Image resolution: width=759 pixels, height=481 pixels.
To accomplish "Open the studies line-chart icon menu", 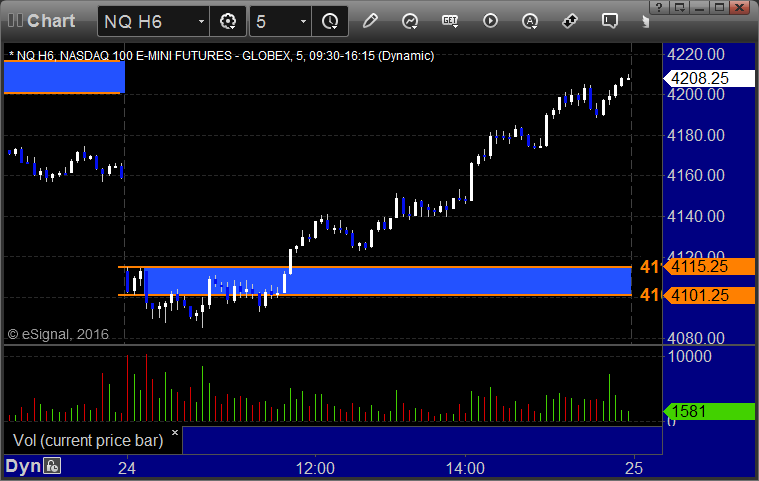I will click(x=410, y=21).
